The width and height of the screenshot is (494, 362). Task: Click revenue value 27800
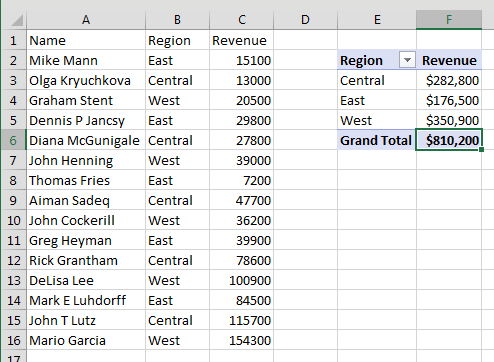click(242, 140)
